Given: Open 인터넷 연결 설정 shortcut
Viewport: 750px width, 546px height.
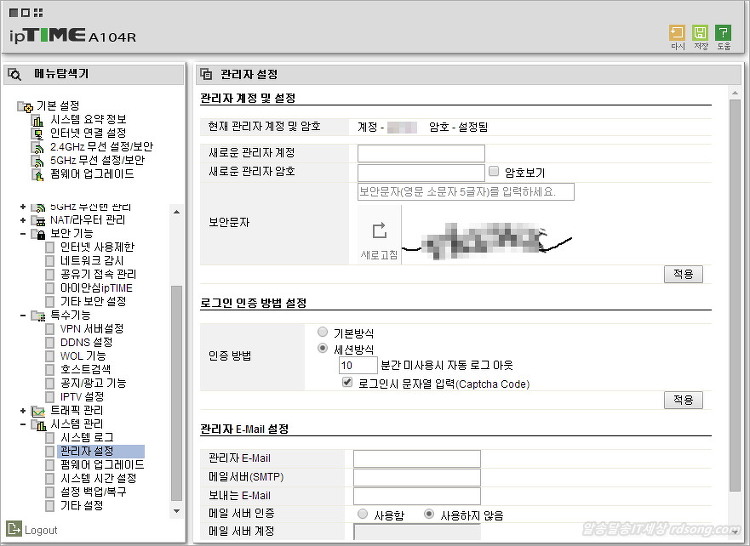Looking at the screenshot, I should click(x=88, y=132).
